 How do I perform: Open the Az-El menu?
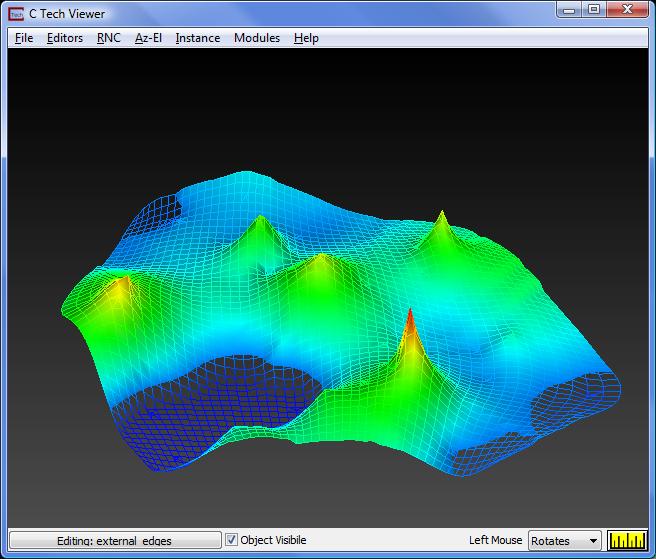click(x=148, y=38)
